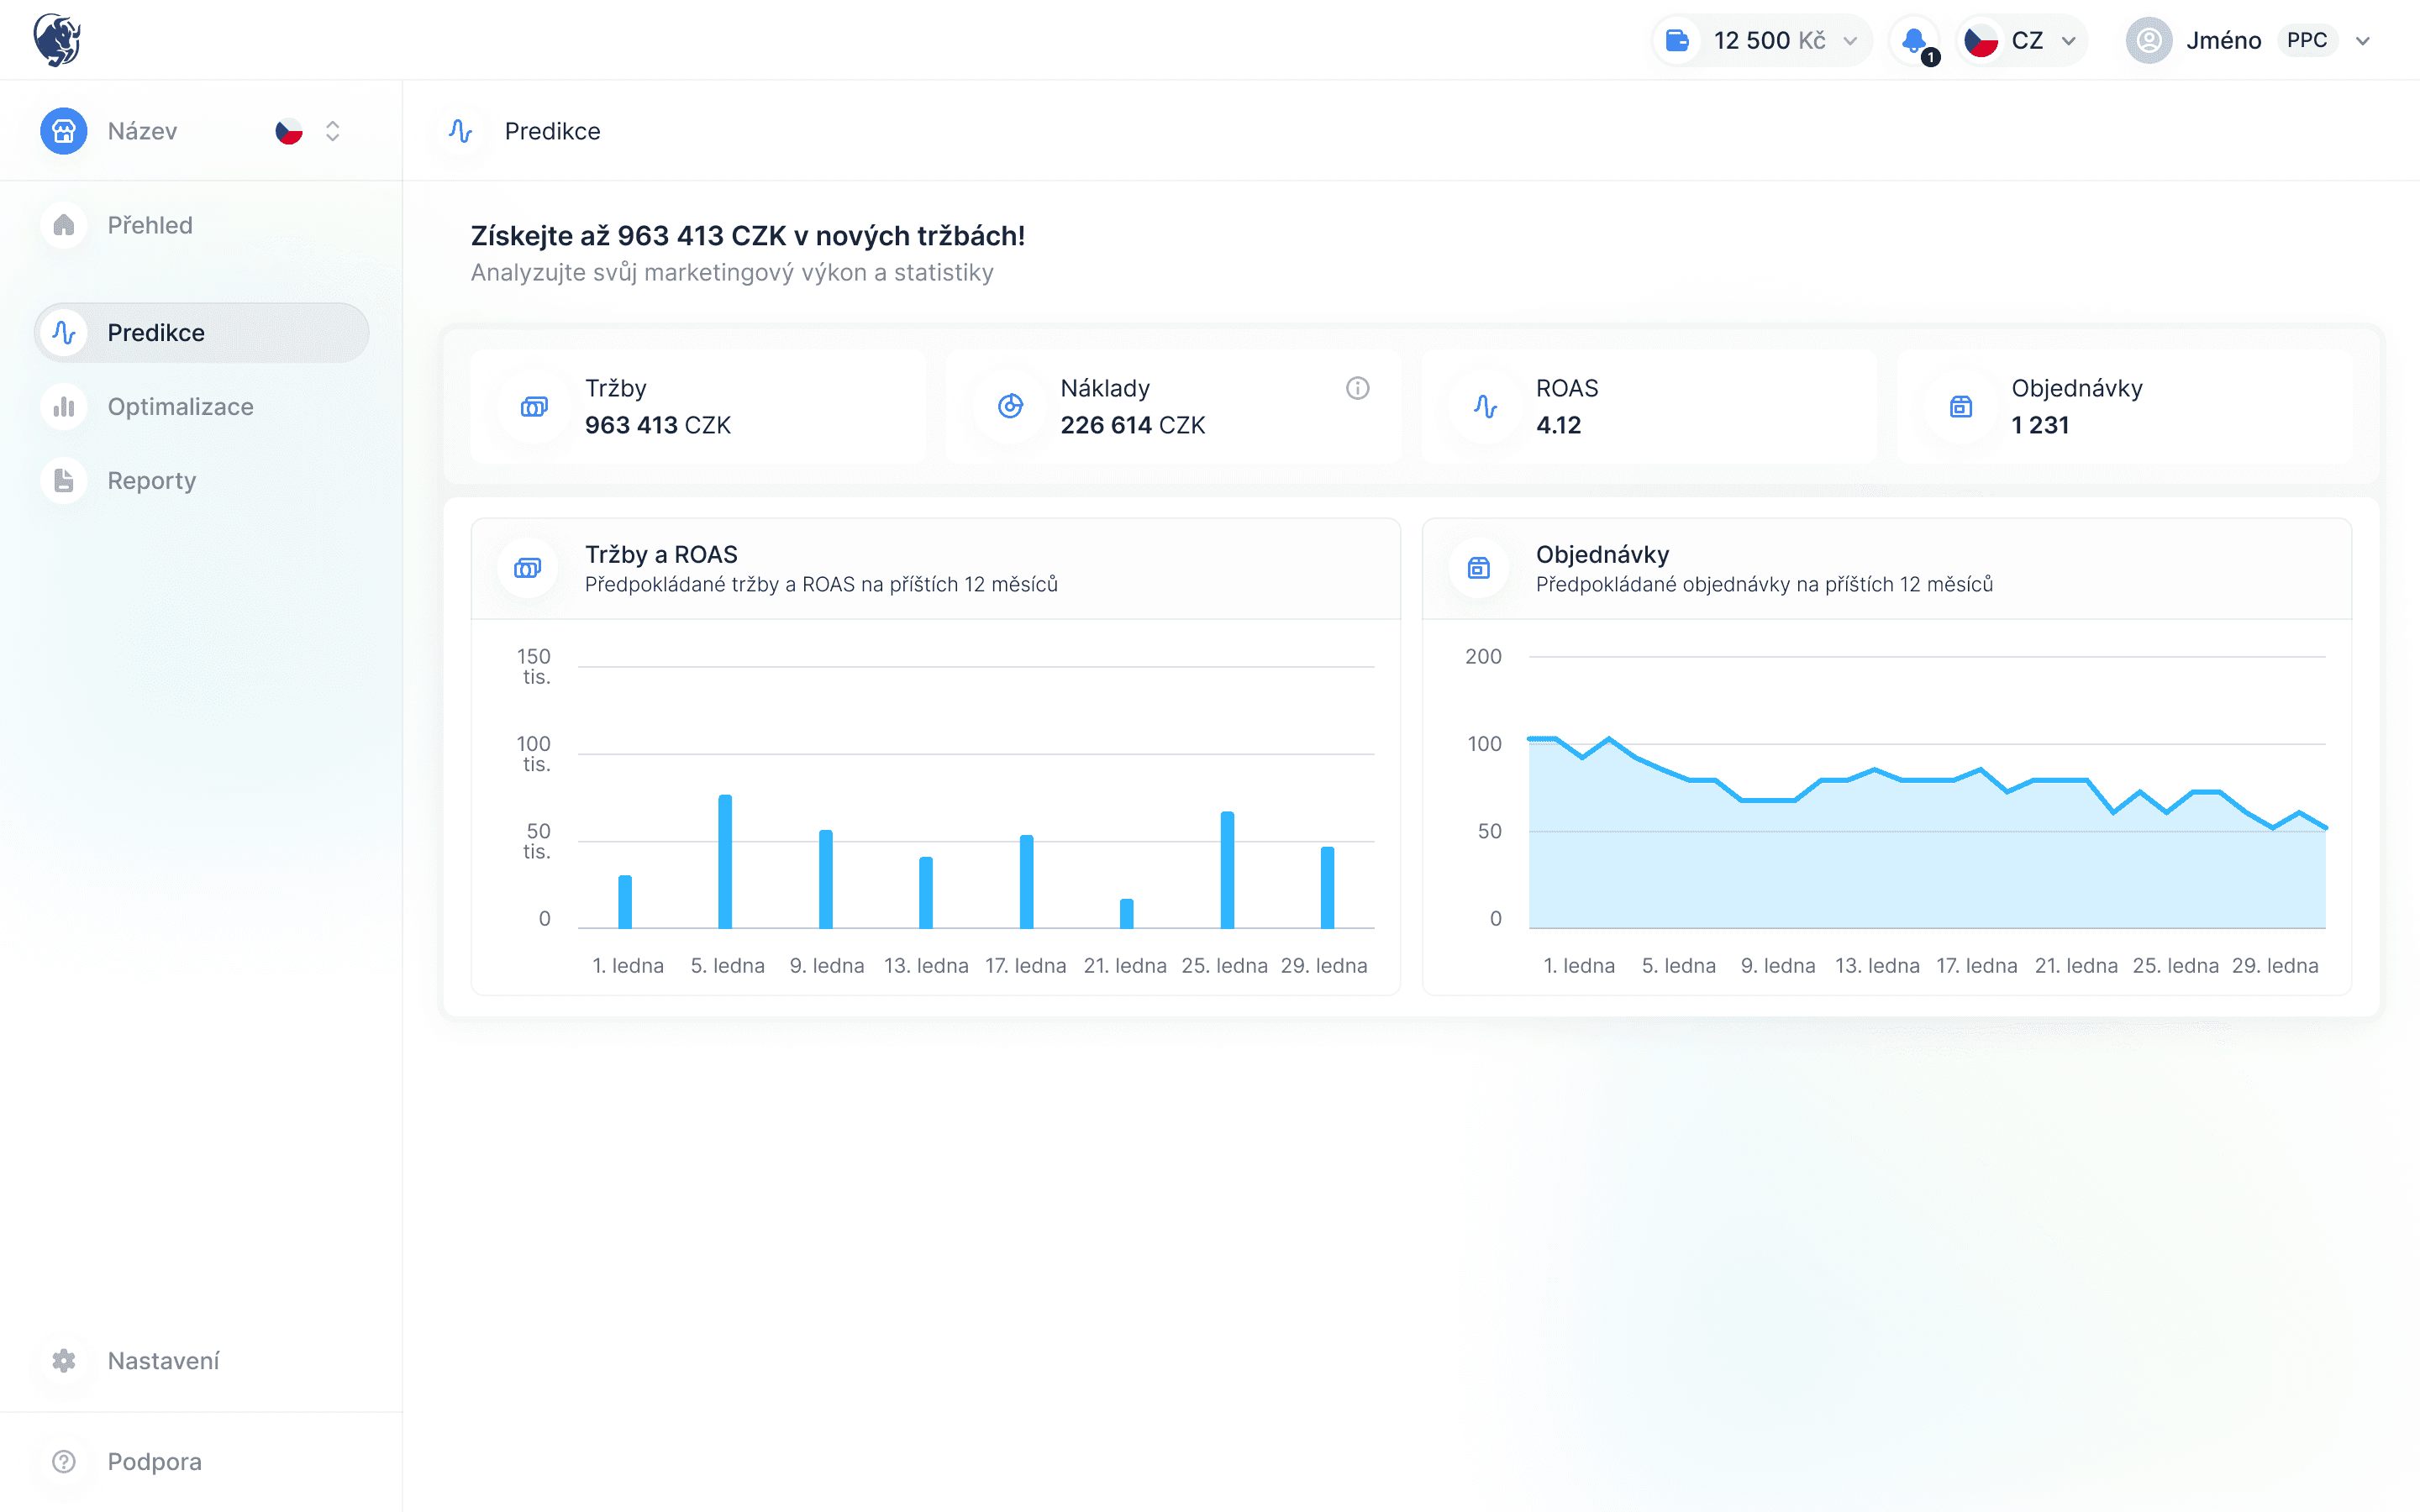
Task: Click the tallest bar at 5. ledna
Action: tap(725, 860)
